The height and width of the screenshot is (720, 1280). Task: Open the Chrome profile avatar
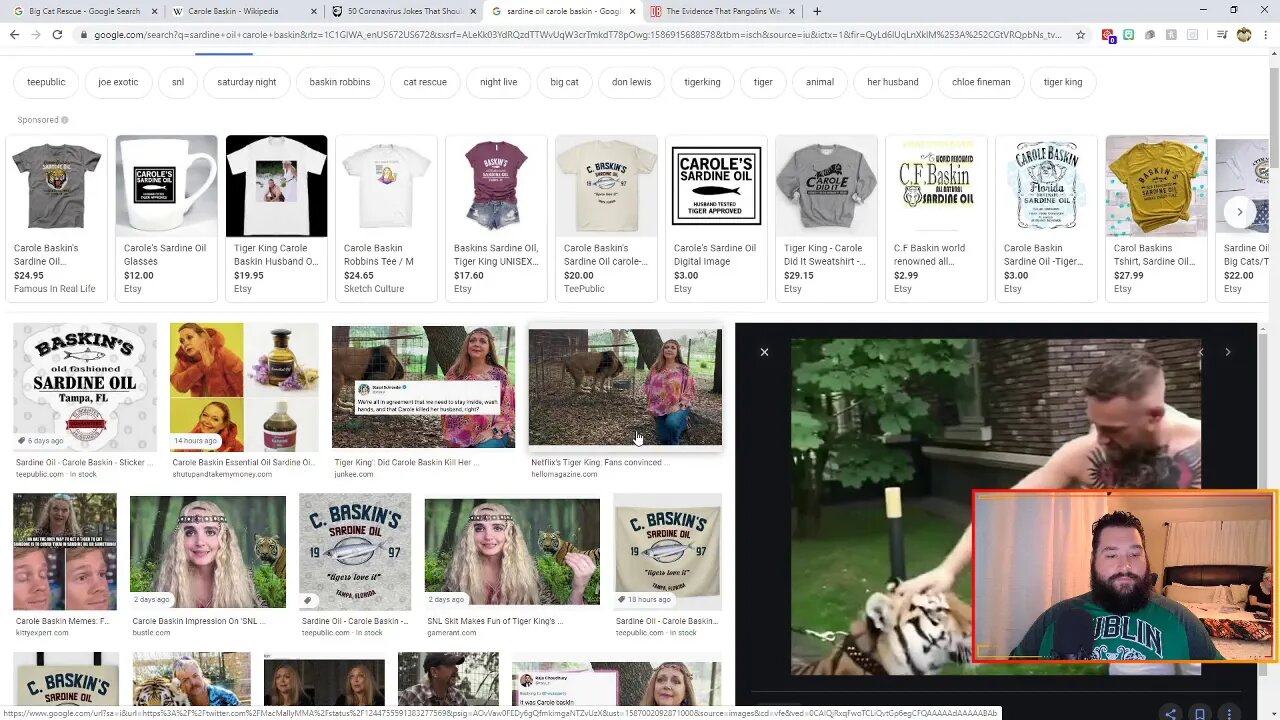(1243, 34)
